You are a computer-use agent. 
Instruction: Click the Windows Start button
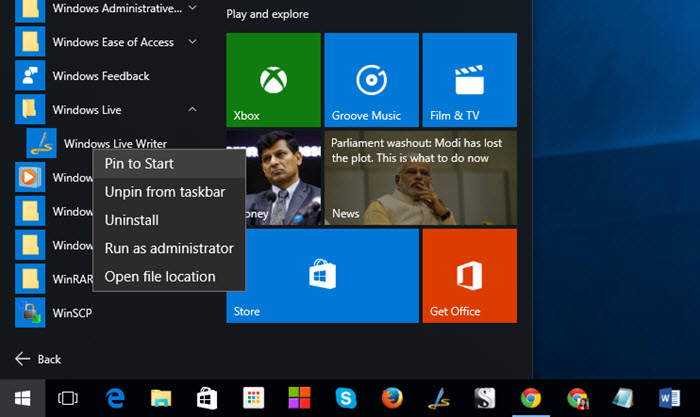[x=22, y=398]
